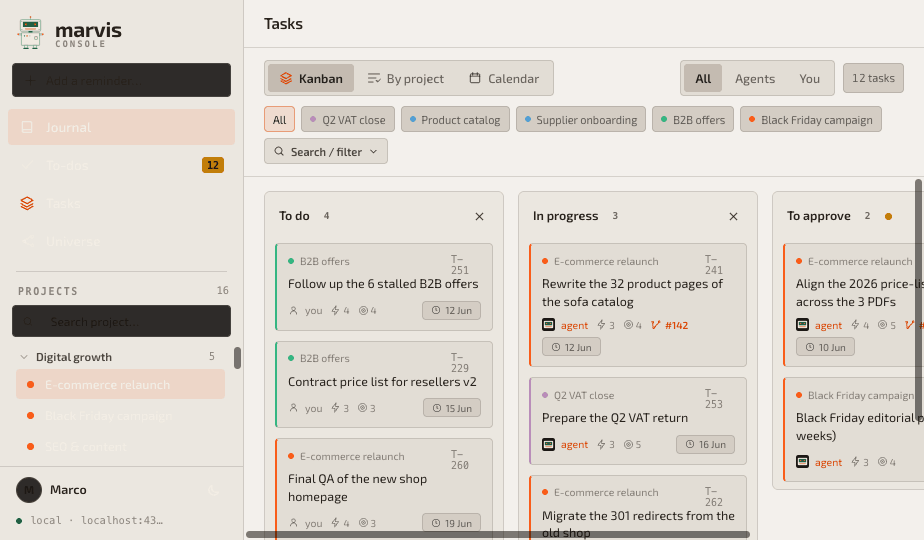924x540 pixels.
Task: Click the plus icon in Add a reminder
Action: click(x=31, y=80)
